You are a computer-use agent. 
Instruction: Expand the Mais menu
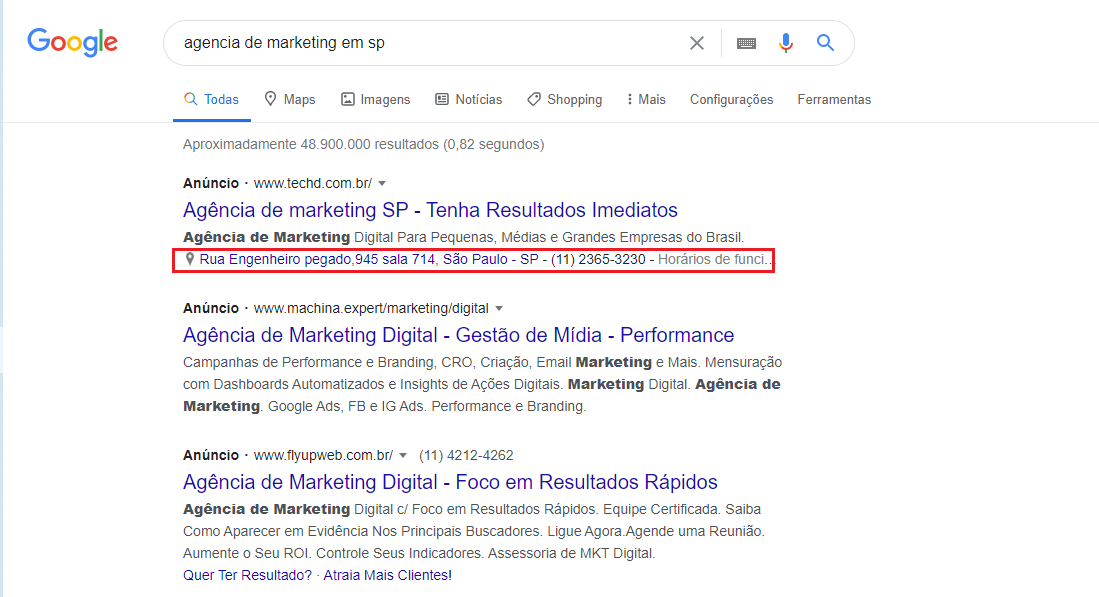pyautogui.click(x=646, y=100)
